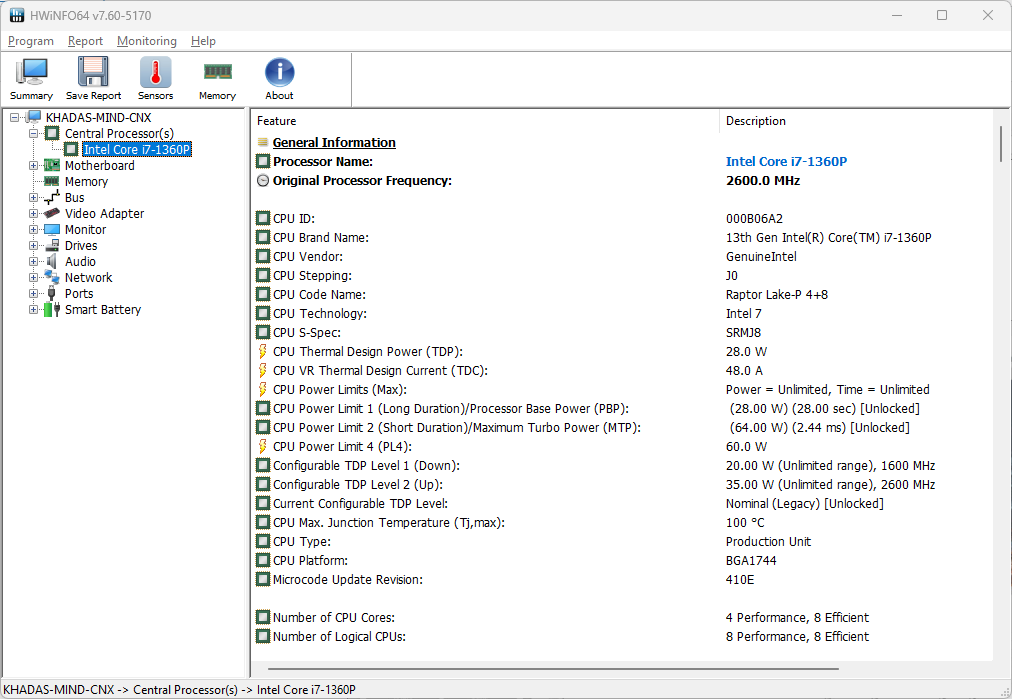Click the Audio speaker tree icon
1012x699 pixels.
[52, 261]
